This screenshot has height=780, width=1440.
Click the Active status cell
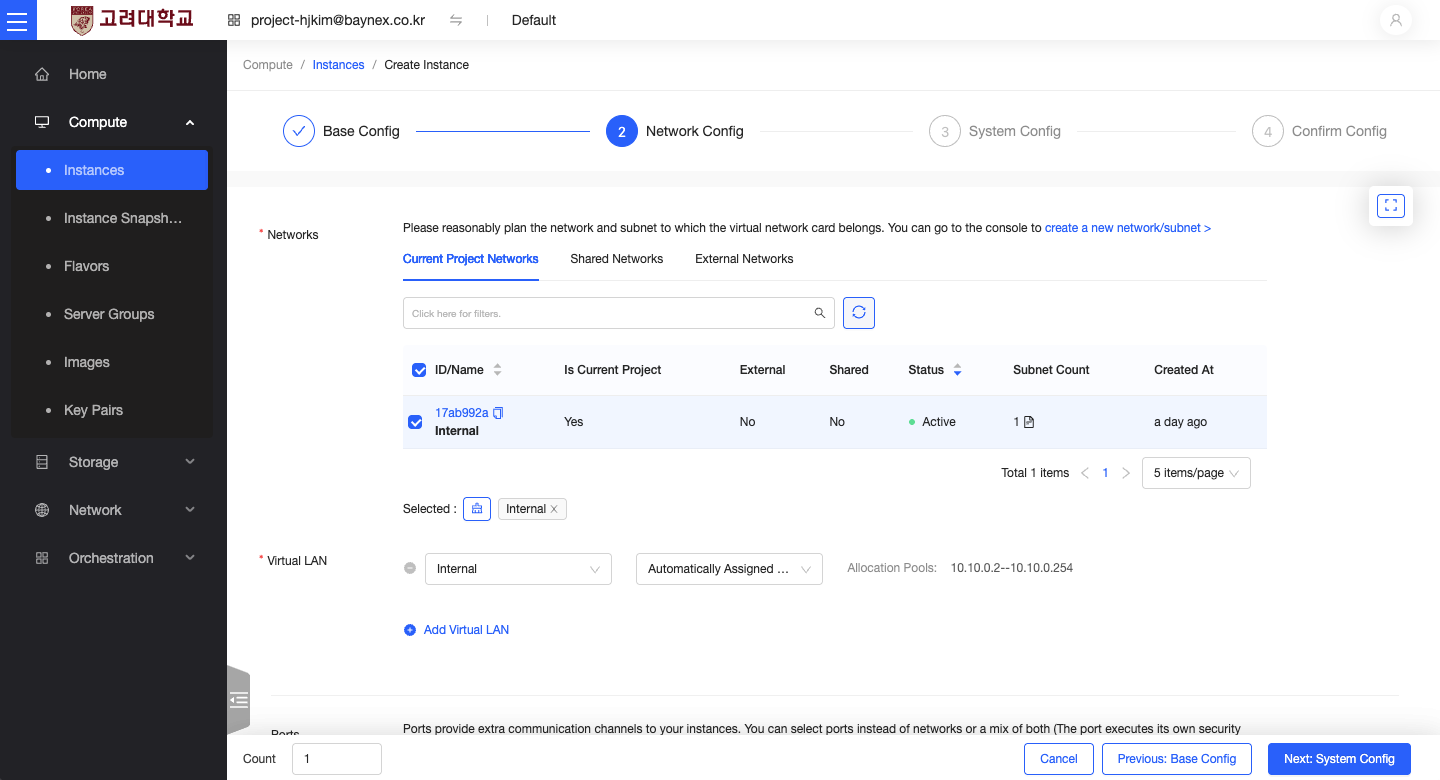[932, 422]
